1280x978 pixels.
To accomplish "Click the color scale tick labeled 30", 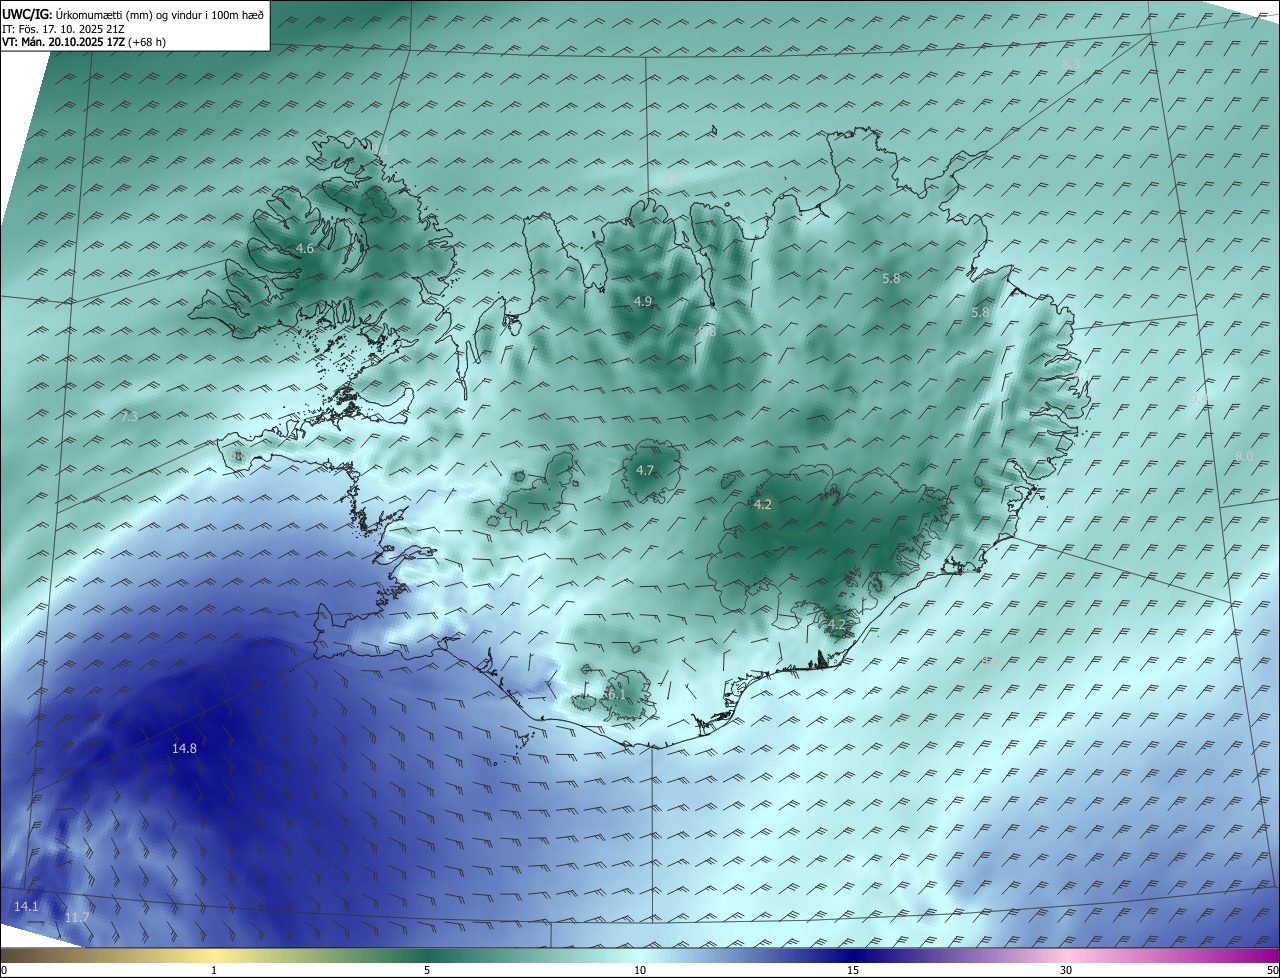I will click(x=1066, y=970).
